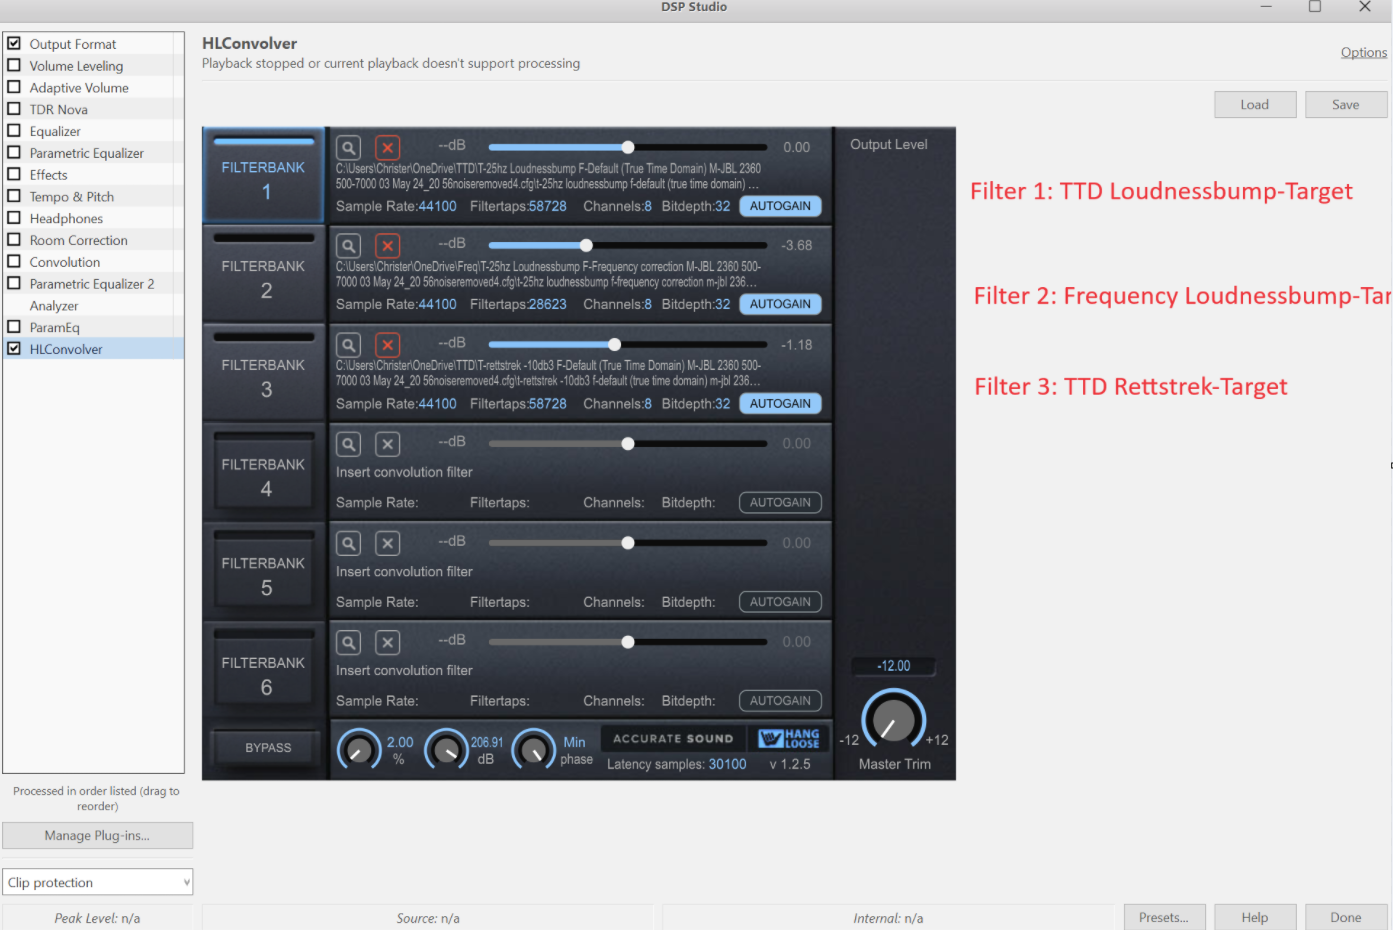Viewport: 1393px width, 930px height.
Task: Click the Load button
Action: pos(1255,105)
